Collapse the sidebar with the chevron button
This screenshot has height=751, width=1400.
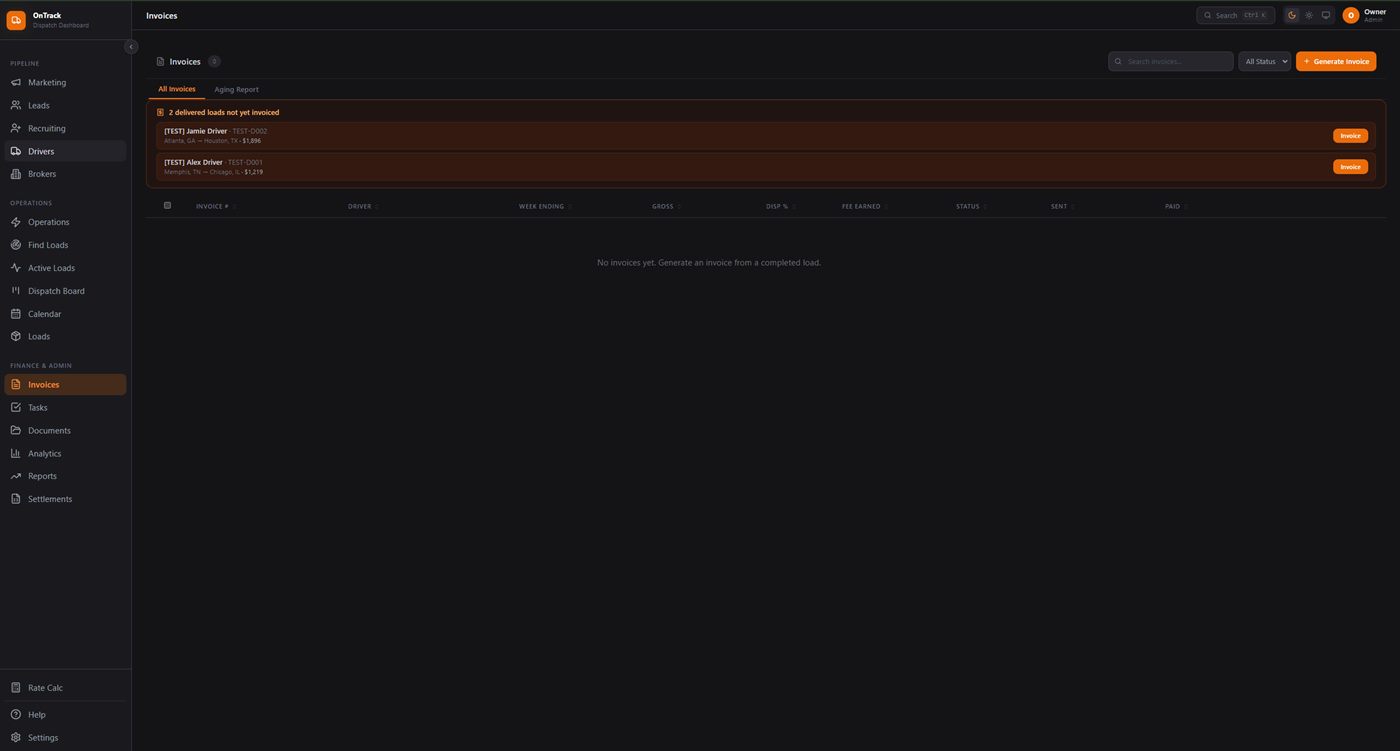(x=131, y=47)
